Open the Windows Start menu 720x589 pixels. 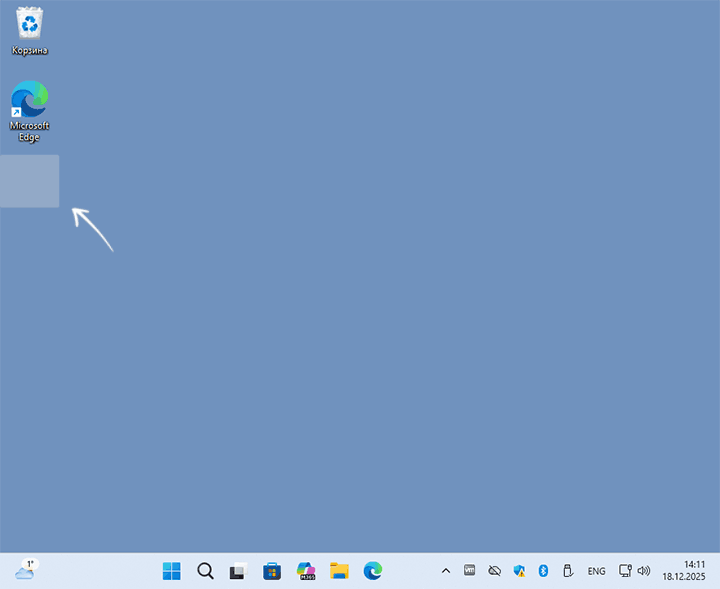(x=172, y=571)
